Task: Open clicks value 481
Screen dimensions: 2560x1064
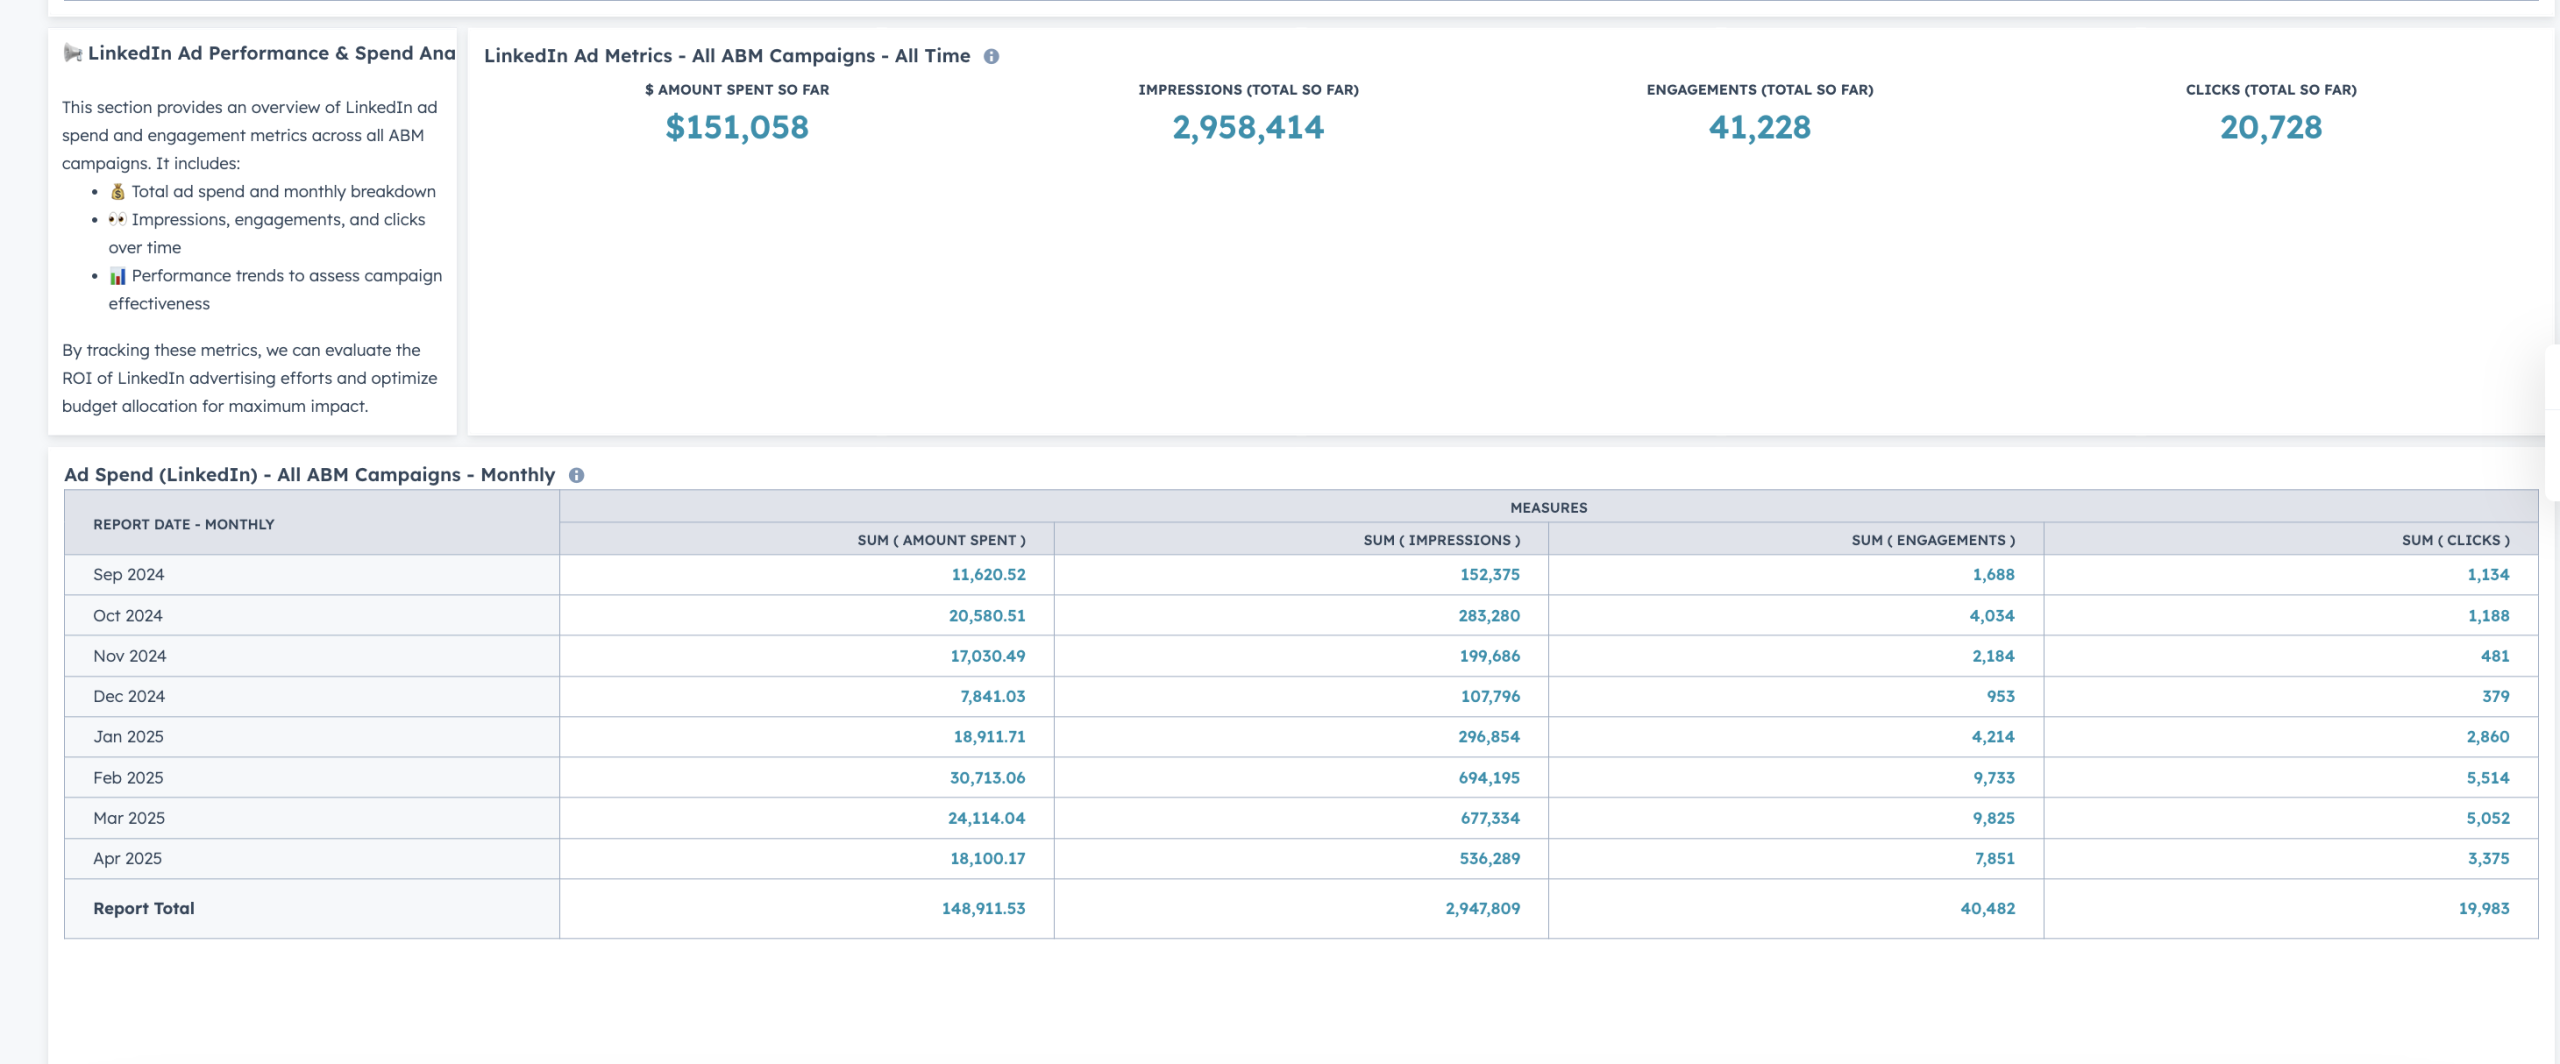Action: click(2495, 656)
